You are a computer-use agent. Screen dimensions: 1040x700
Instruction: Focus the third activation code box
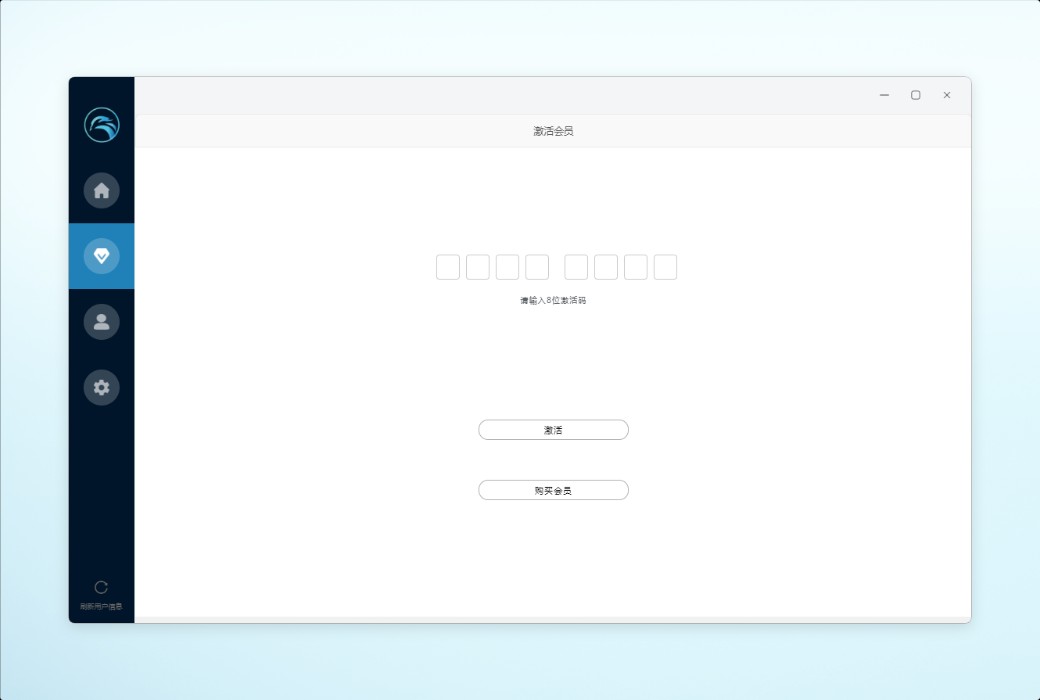[507, 267]
